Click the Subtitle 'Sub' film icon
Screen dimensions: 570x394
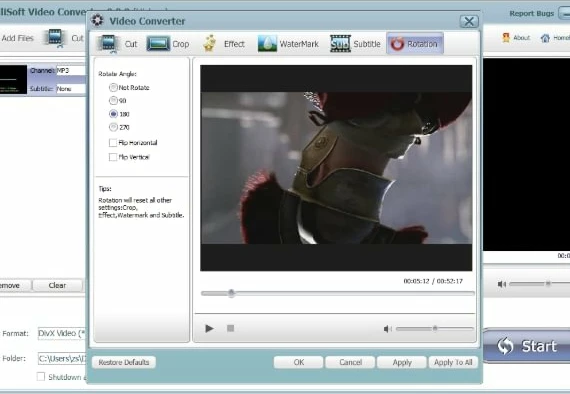click(340, 44)
